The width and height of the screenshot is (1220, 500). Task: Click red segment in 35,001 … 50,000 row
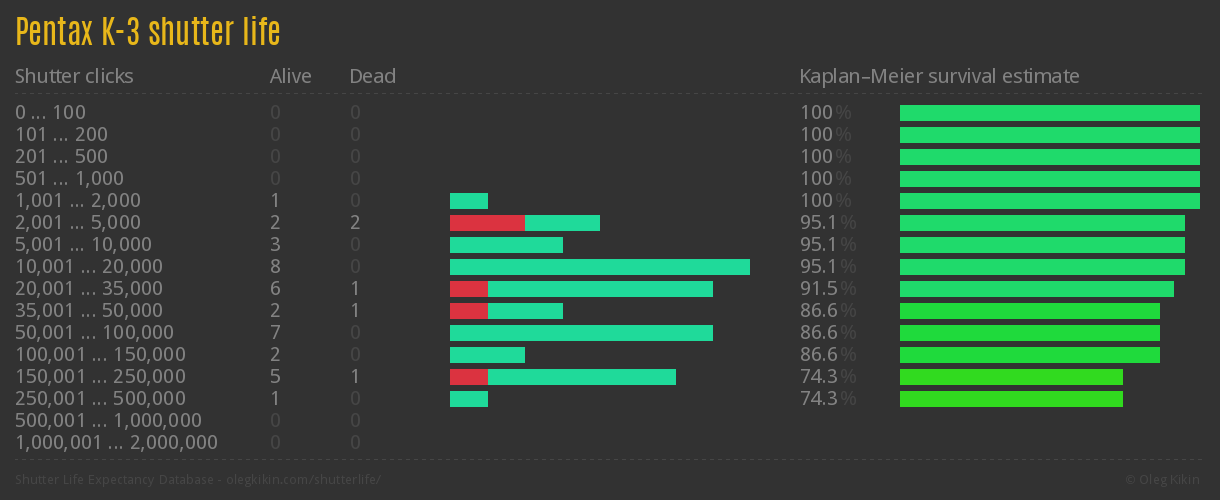coord(468,311)
